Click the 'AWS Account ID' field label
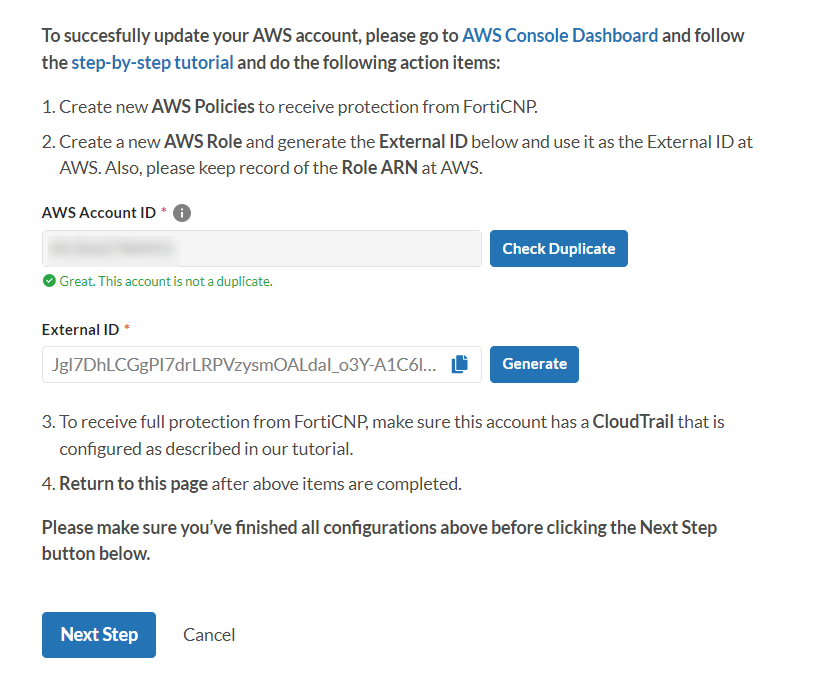Viewport: 823px width, 682px height. [x=99, y=213]
